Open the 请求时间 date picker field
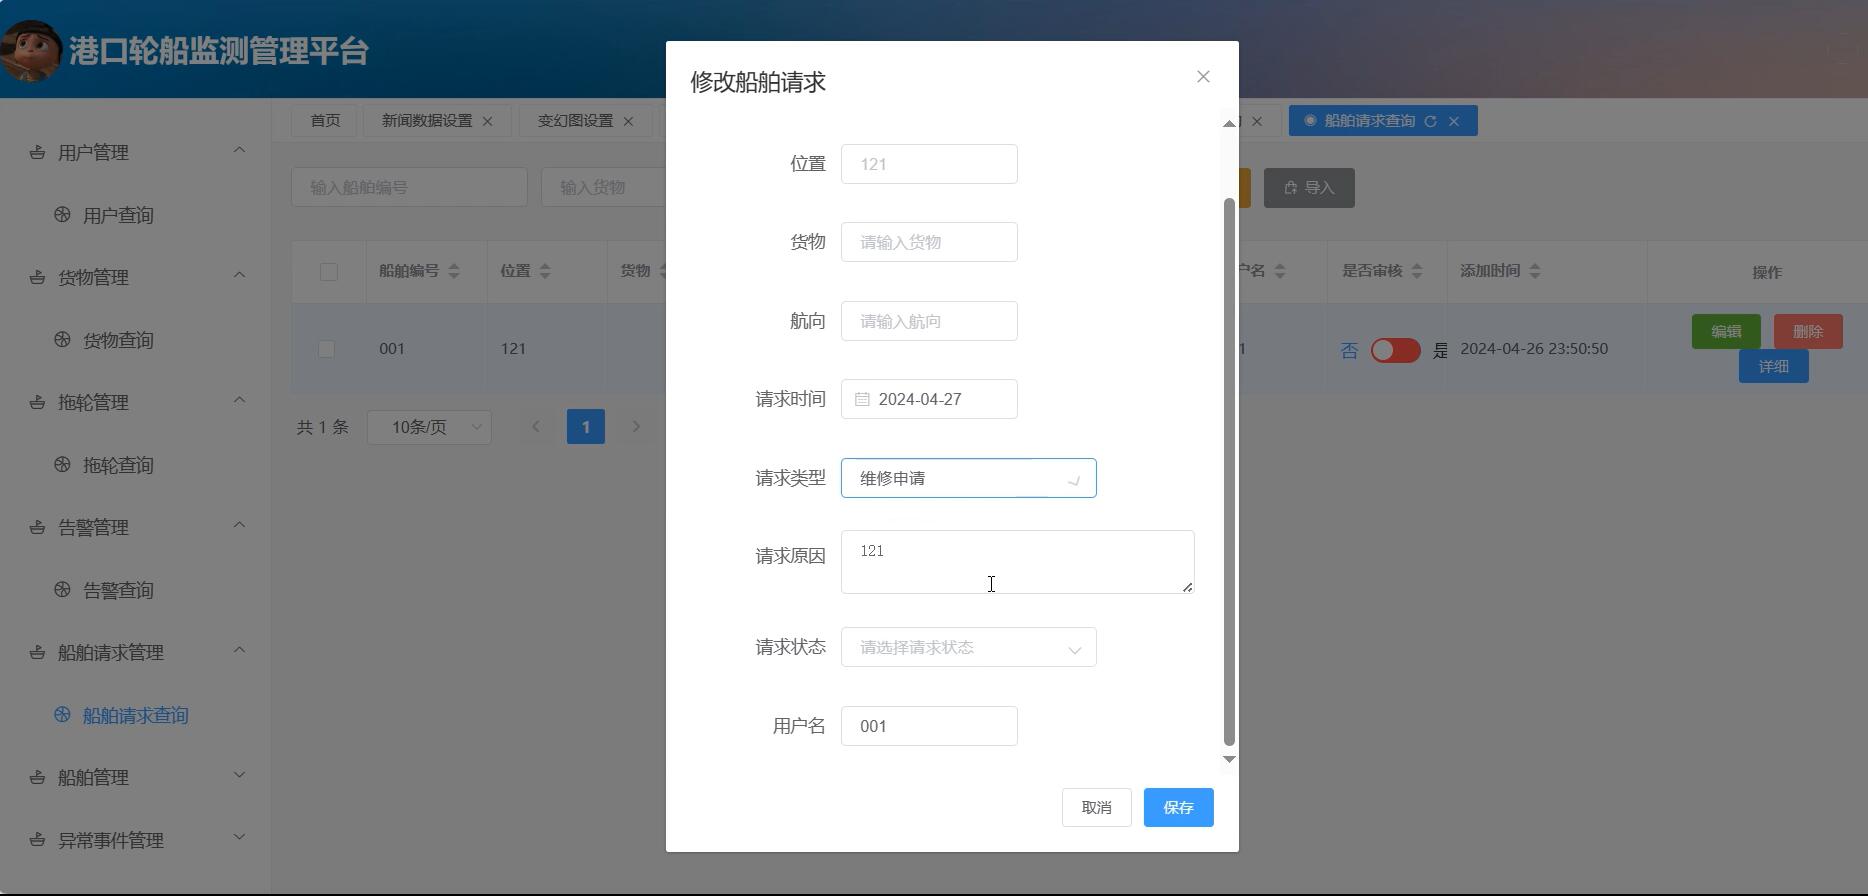Image resolution: width=1868 pixels, height=896 pixels. 929,399
